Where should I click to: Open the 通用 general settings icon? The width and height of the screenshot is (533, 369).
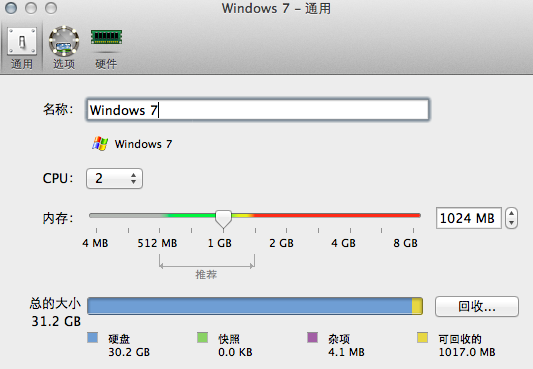(x=22, y=41)
